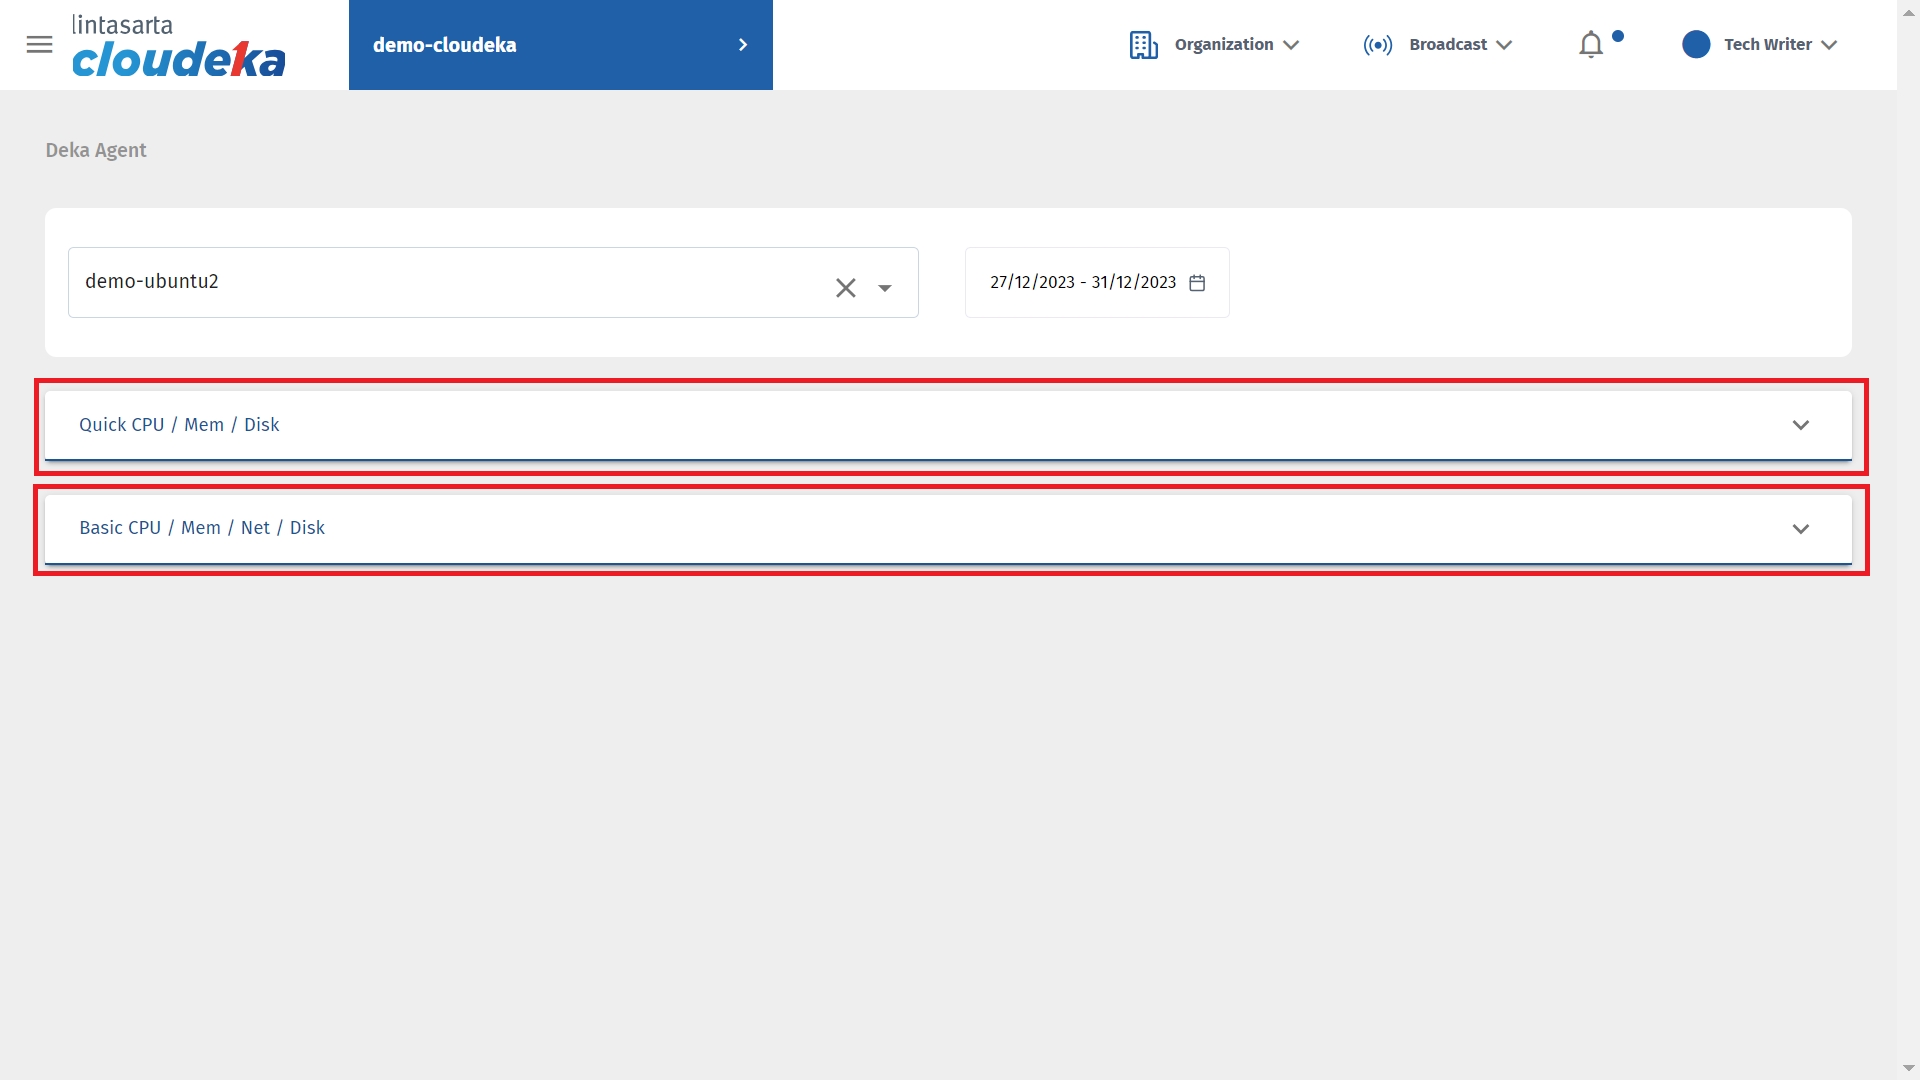Clear the demo-ubuntu2 selection with X
Viewport: 1920px width, 1080px height.
[845, 288]
